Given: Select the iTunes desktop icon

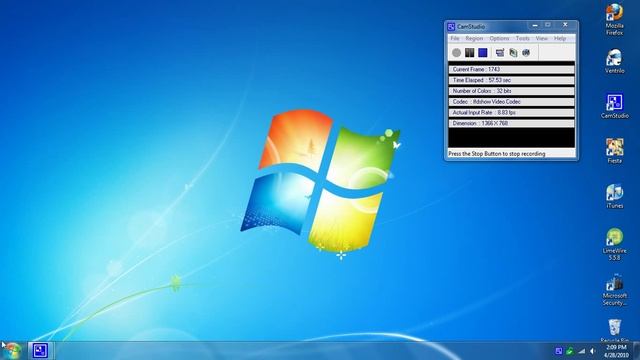Looking at the screenshot, I should [614, 196].
